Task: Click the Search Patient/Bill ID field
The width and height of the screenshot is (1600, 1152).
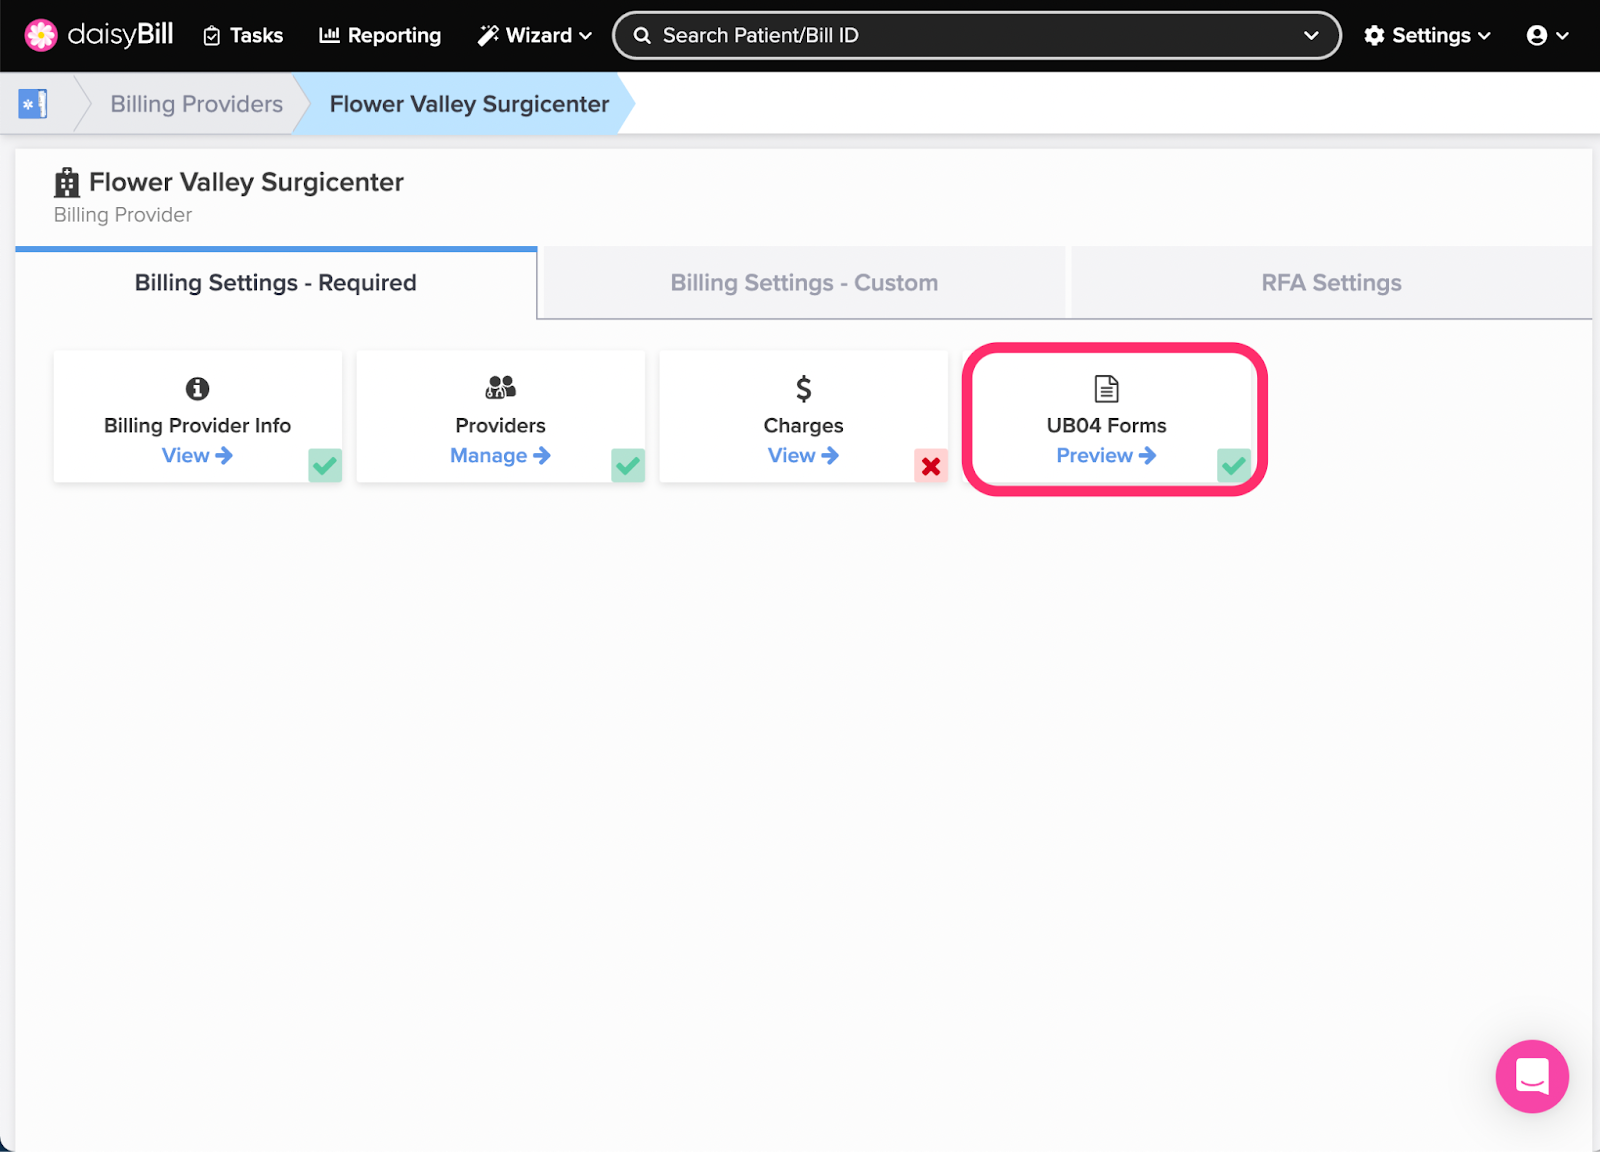Action: coord(976,35)
